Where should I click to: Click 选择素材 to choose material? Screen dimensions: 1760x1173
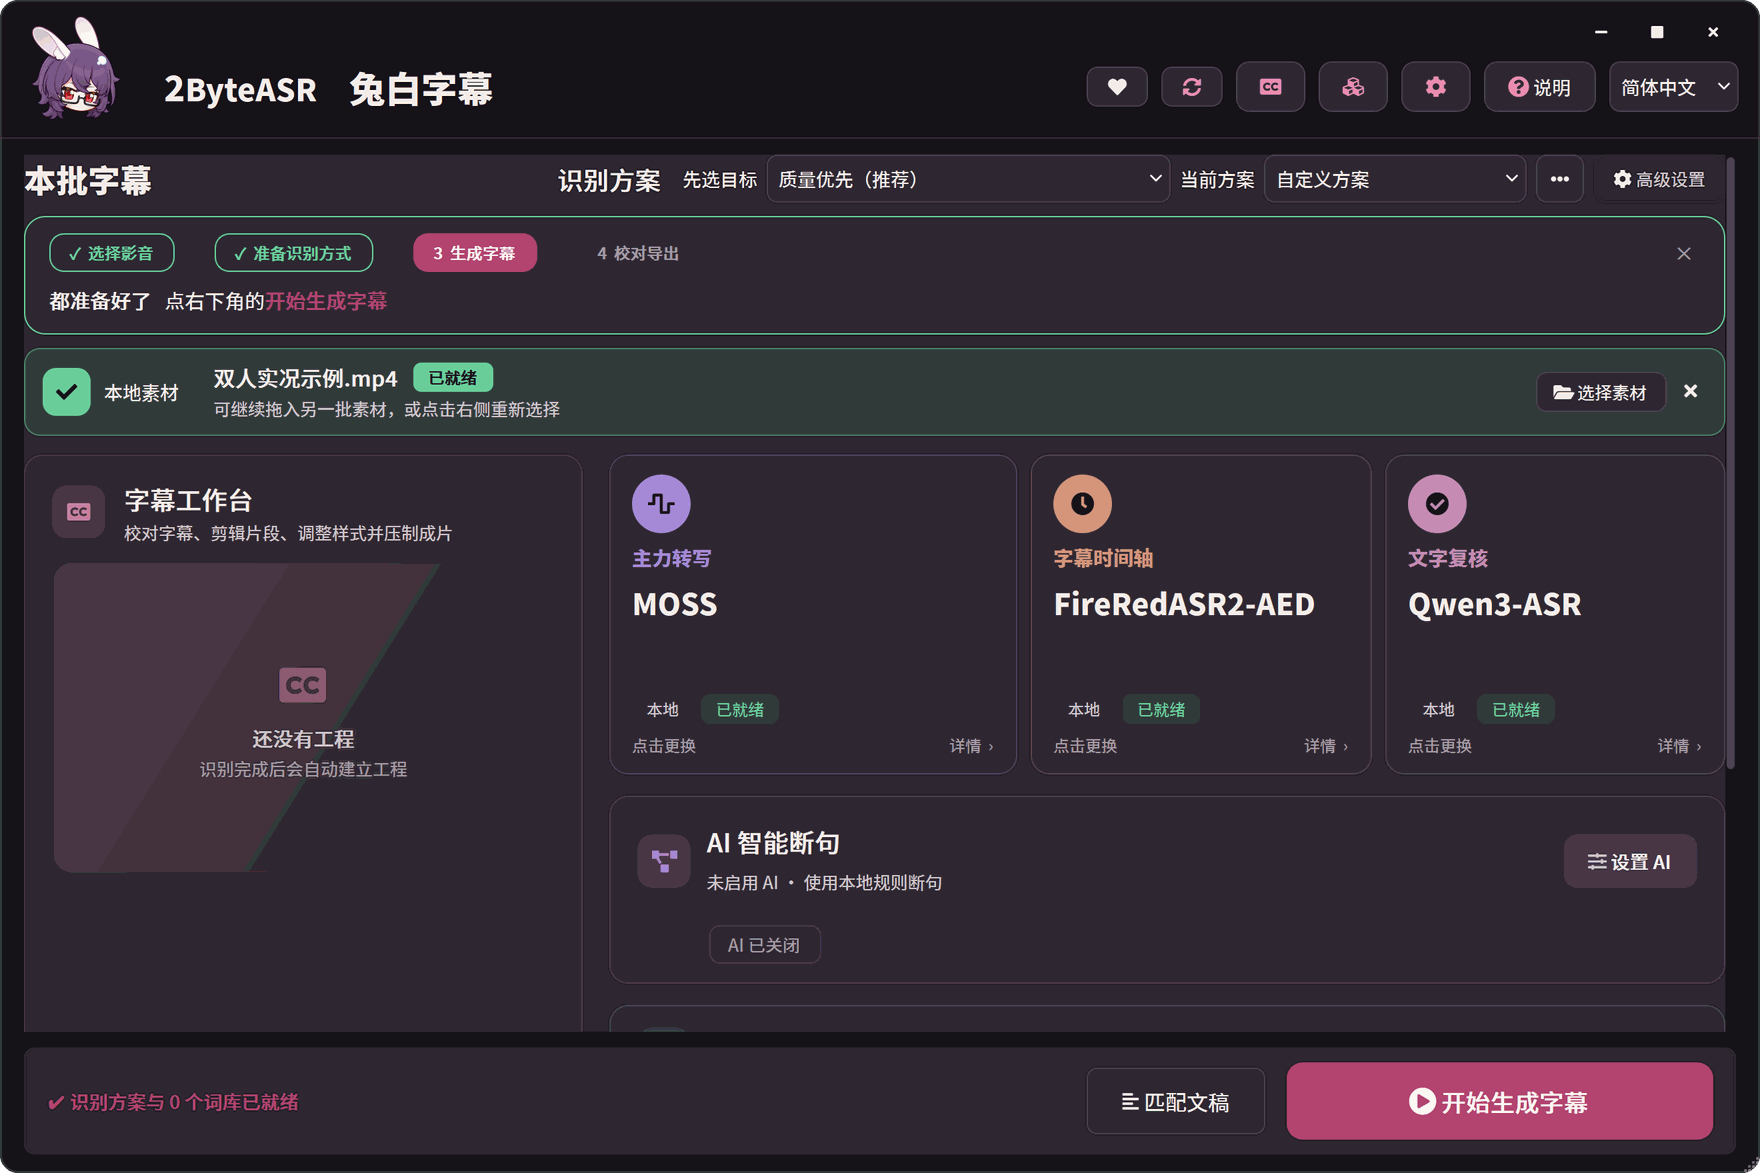pyautogui.click(x=1600, y=392)
